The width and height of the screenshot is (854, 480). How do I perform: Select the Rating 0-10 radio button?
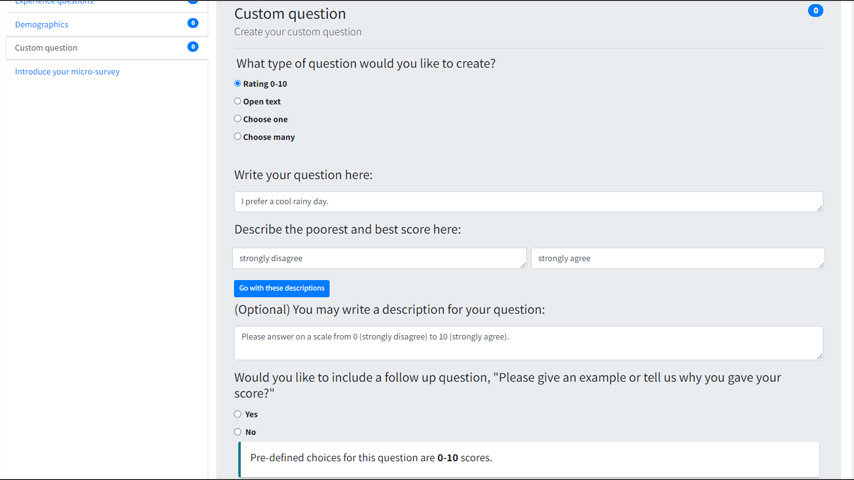coord(237,83)
